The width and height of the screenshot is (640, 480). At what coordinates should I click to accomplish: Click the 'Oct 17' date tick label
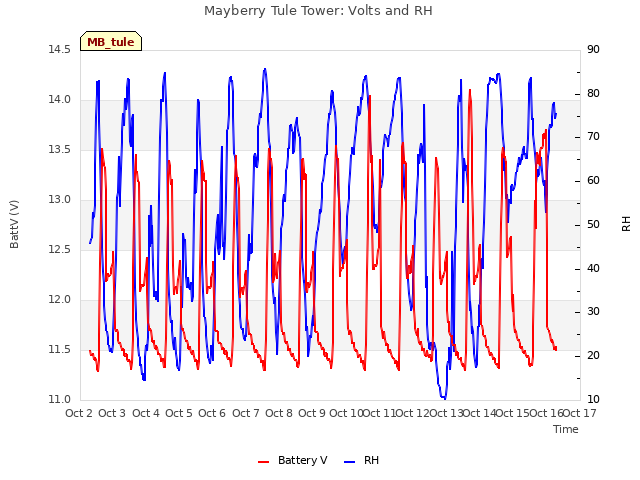pyautogui.click(x=580, y=413)
